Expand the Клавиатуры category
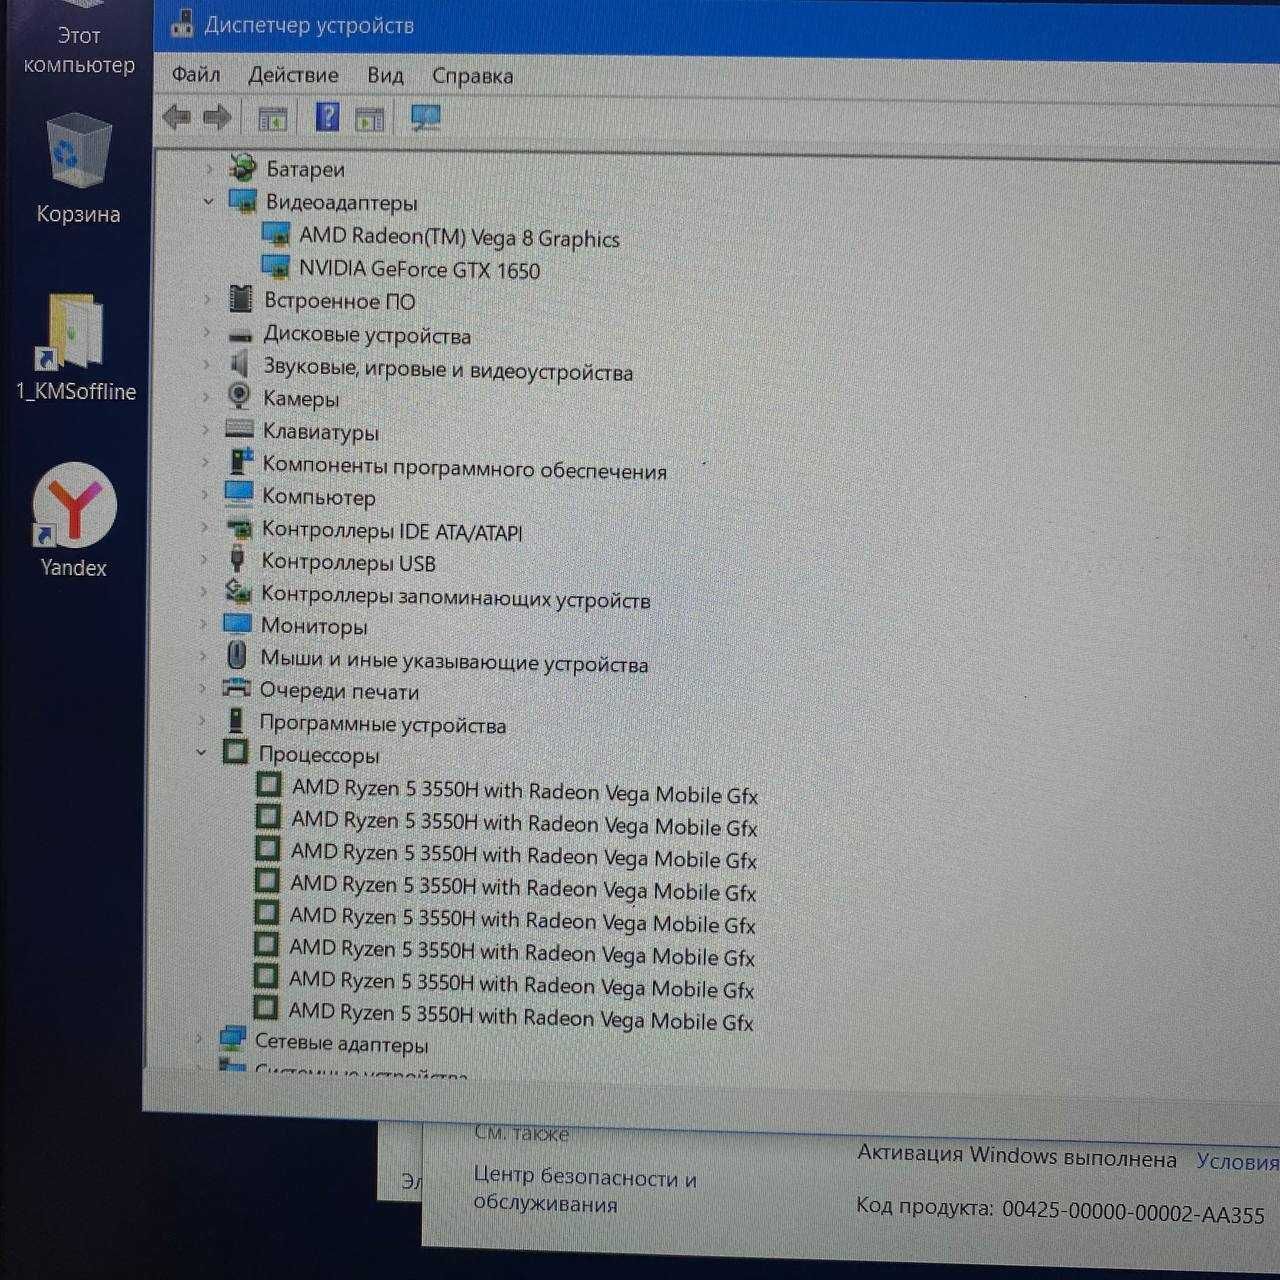The width and height of the screenshot is (1280, 1280). pyautogui.click(x=205, y=430)
